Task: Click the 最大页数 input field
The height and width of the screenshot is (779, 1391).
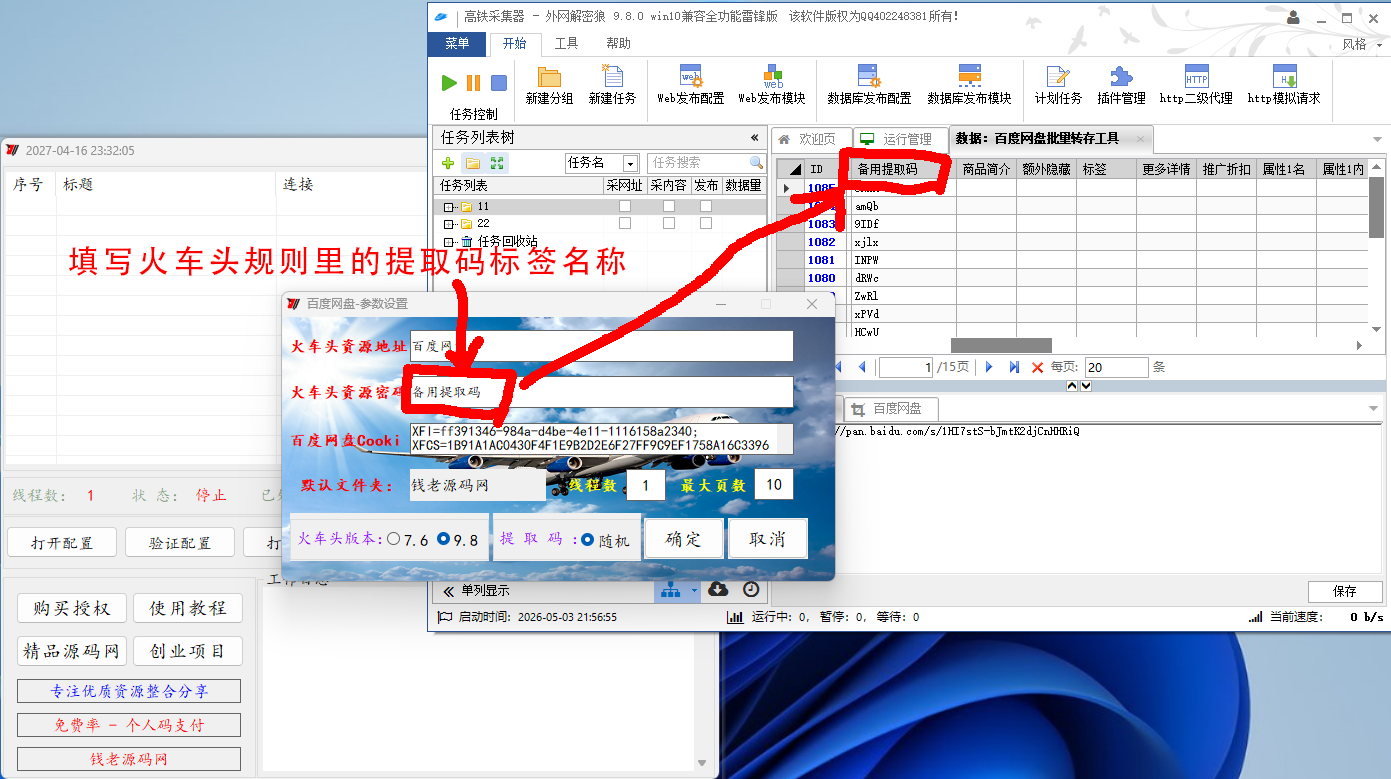Action: click(774, 485)
